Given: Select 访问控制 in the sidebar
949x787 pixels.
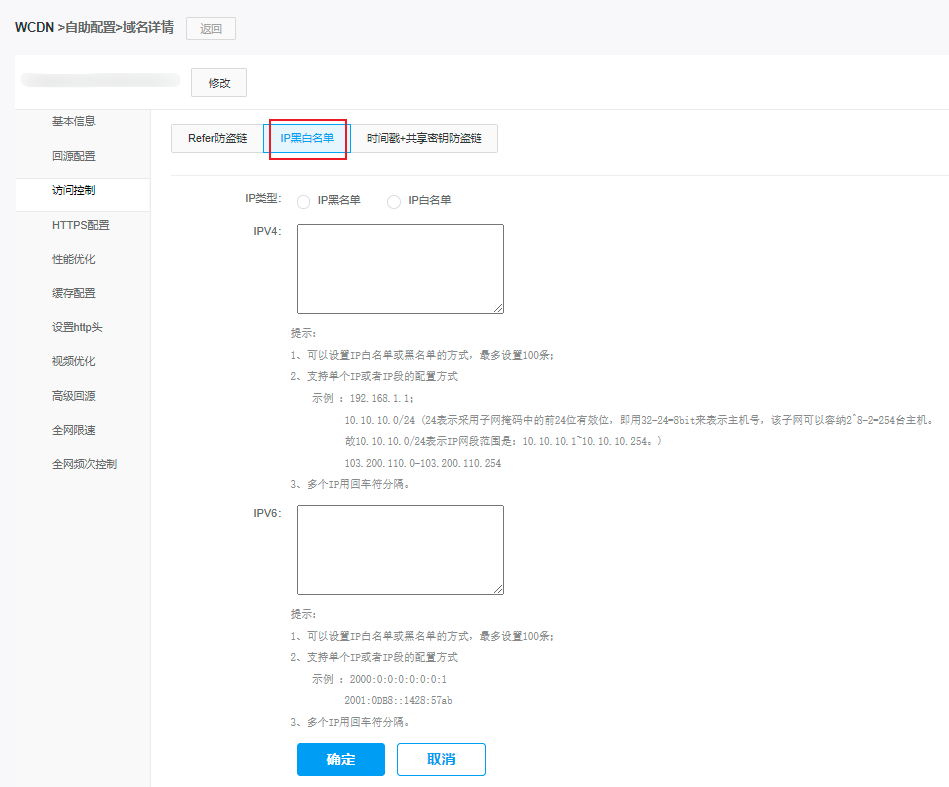Looking at the screenshot, I should pos(74,190).
